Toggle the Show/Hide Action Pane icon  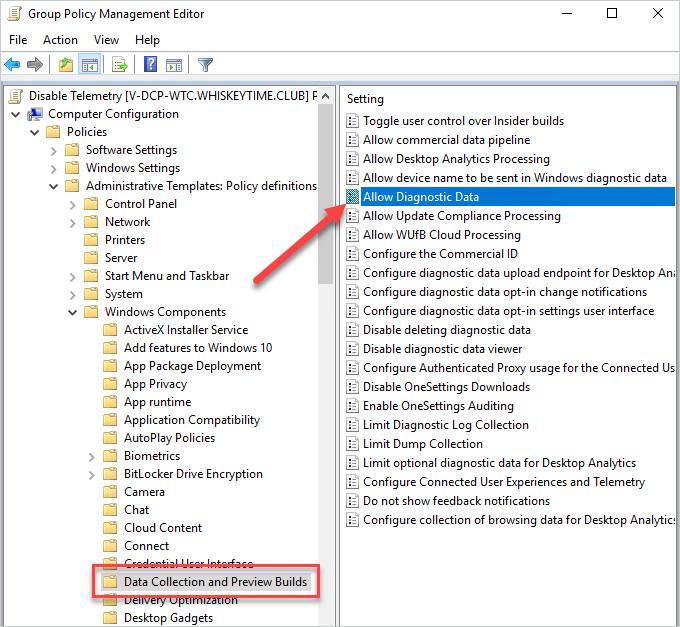click(x=174, y=65)
